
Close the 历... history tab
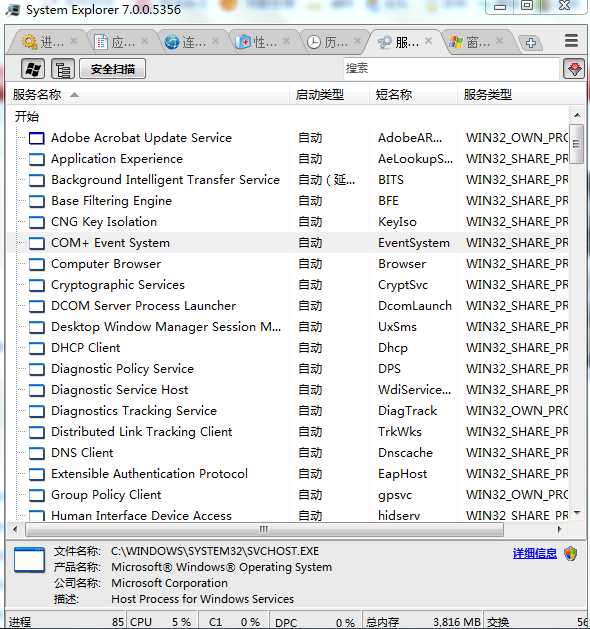click(x=357, y=41)
